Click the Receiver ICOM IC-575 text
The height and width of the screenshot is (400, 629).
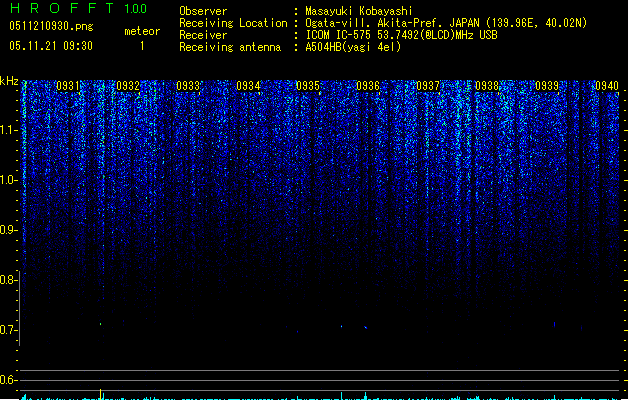pos(401,35)
